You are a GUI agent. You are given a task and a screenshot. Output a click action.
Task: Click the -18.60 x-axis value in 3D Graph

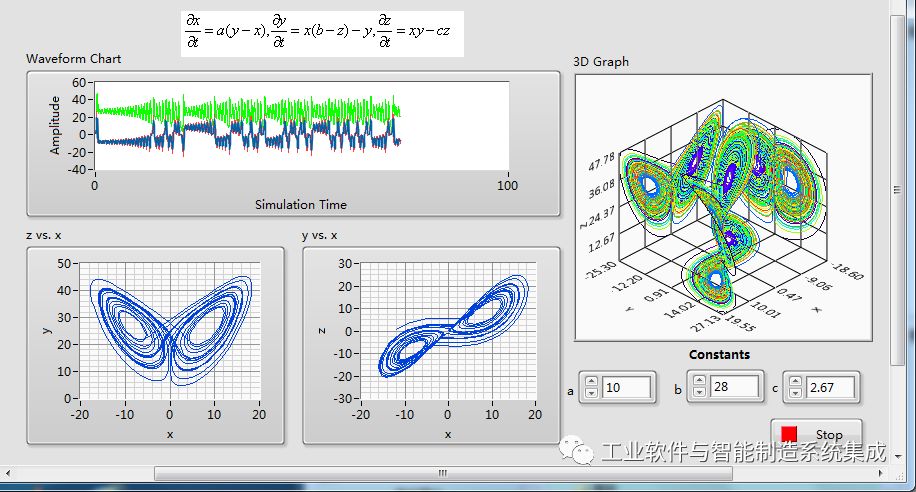pos(847,272)
